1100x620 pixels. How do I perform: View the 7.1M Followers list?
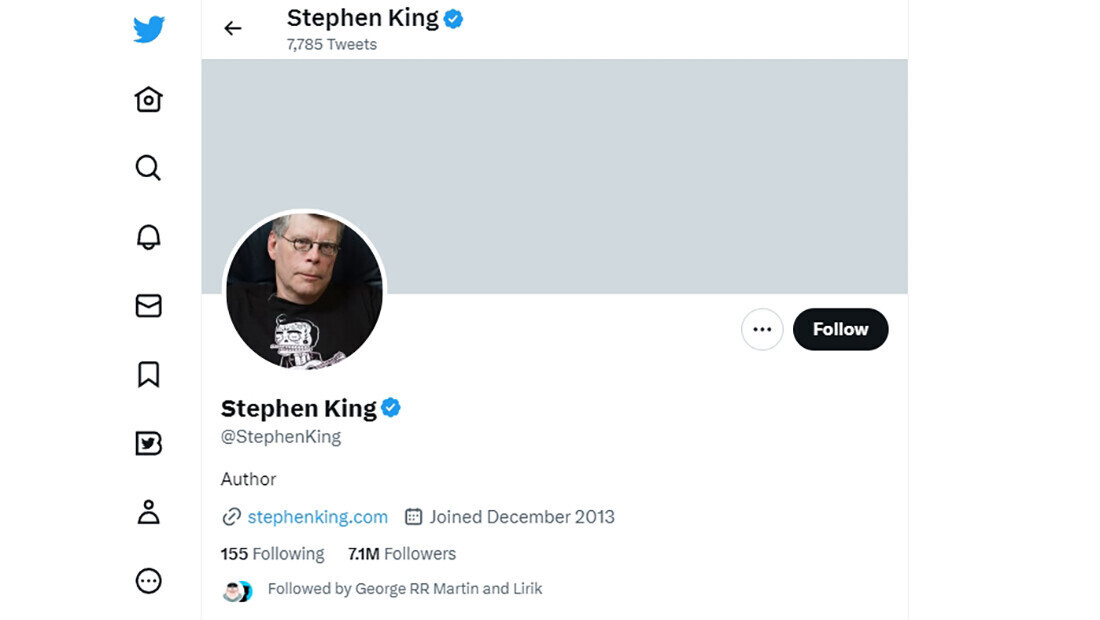[x=402, y=554]
